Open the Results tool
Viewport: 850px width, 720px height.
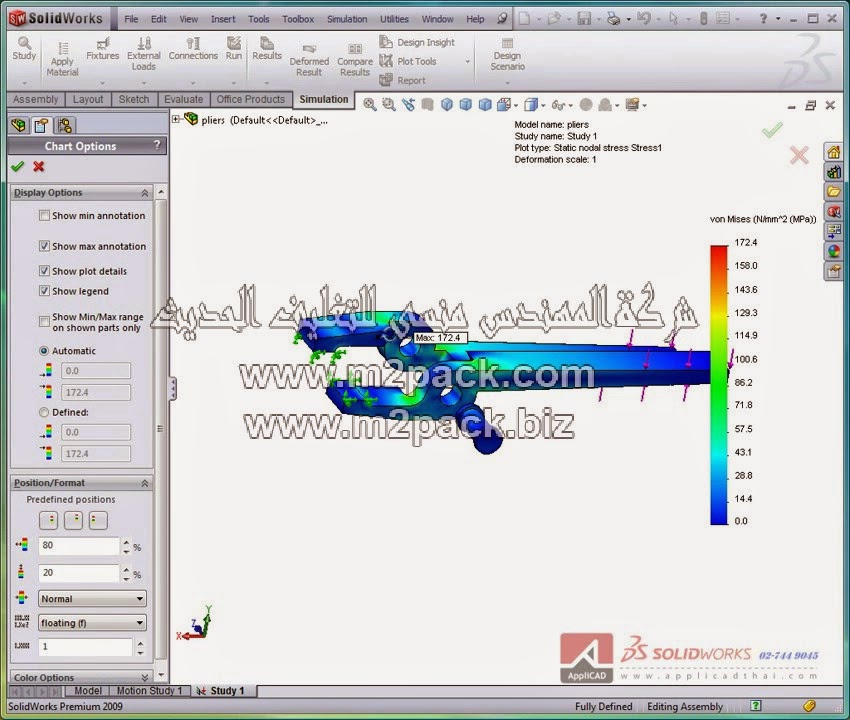(x=267, y=49)
